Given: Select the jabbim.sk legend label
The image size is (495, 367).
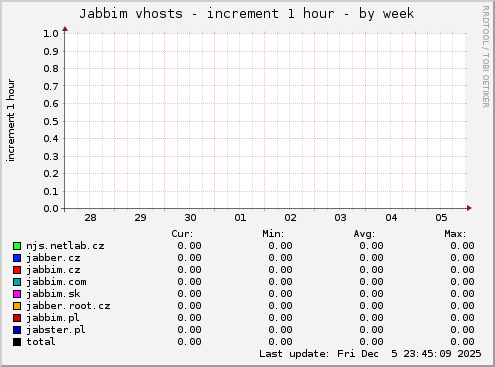Looking at the screenshot, I should pos(53,294).
